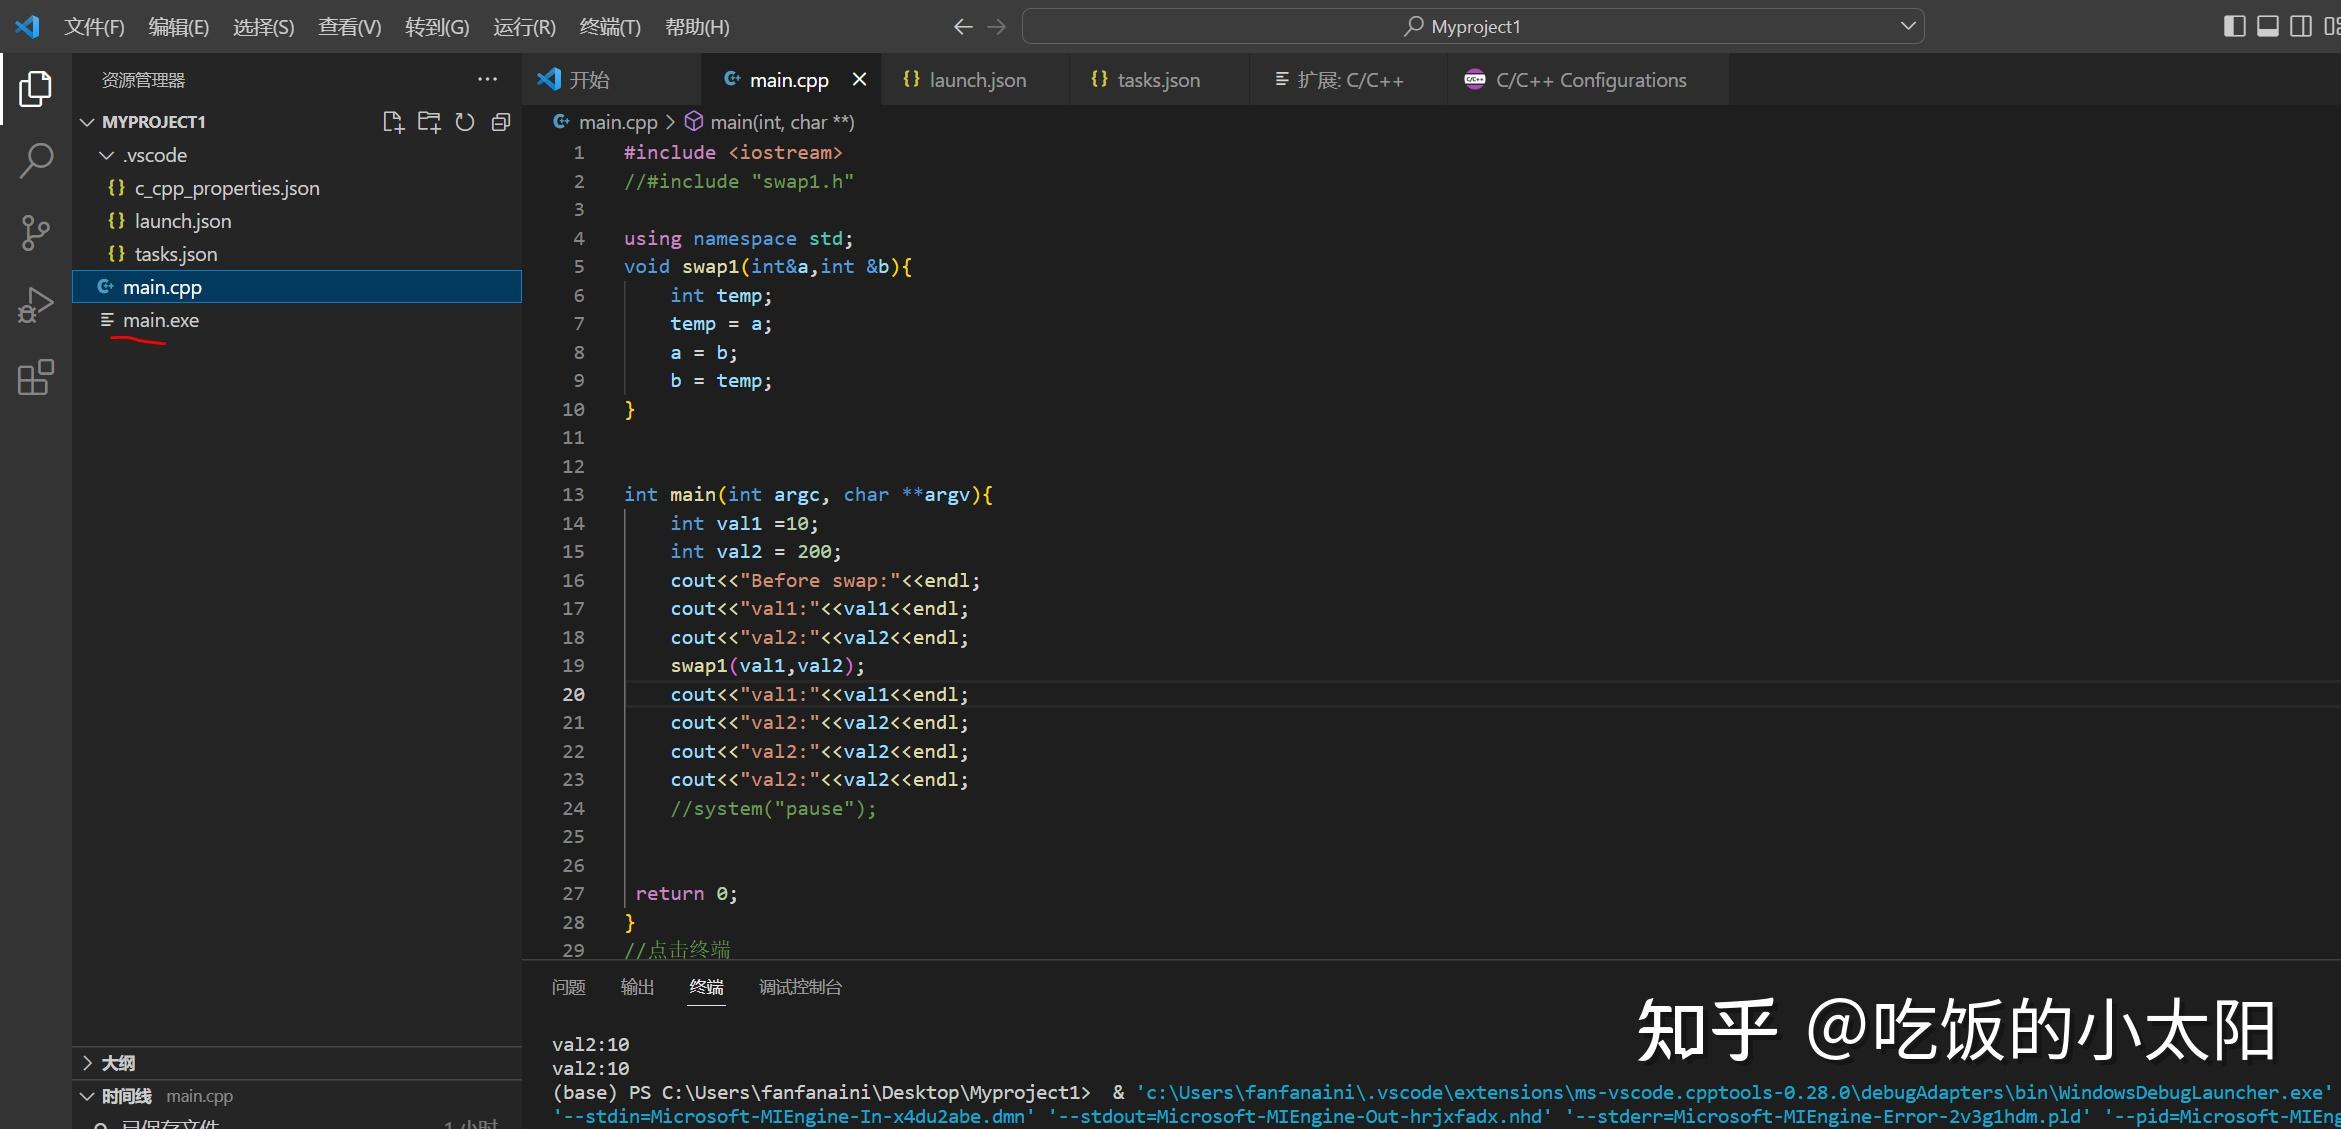Switch to the main.cpp editor tab
The height and width of the screenshot is (1129, 2341).
point(789,80)
